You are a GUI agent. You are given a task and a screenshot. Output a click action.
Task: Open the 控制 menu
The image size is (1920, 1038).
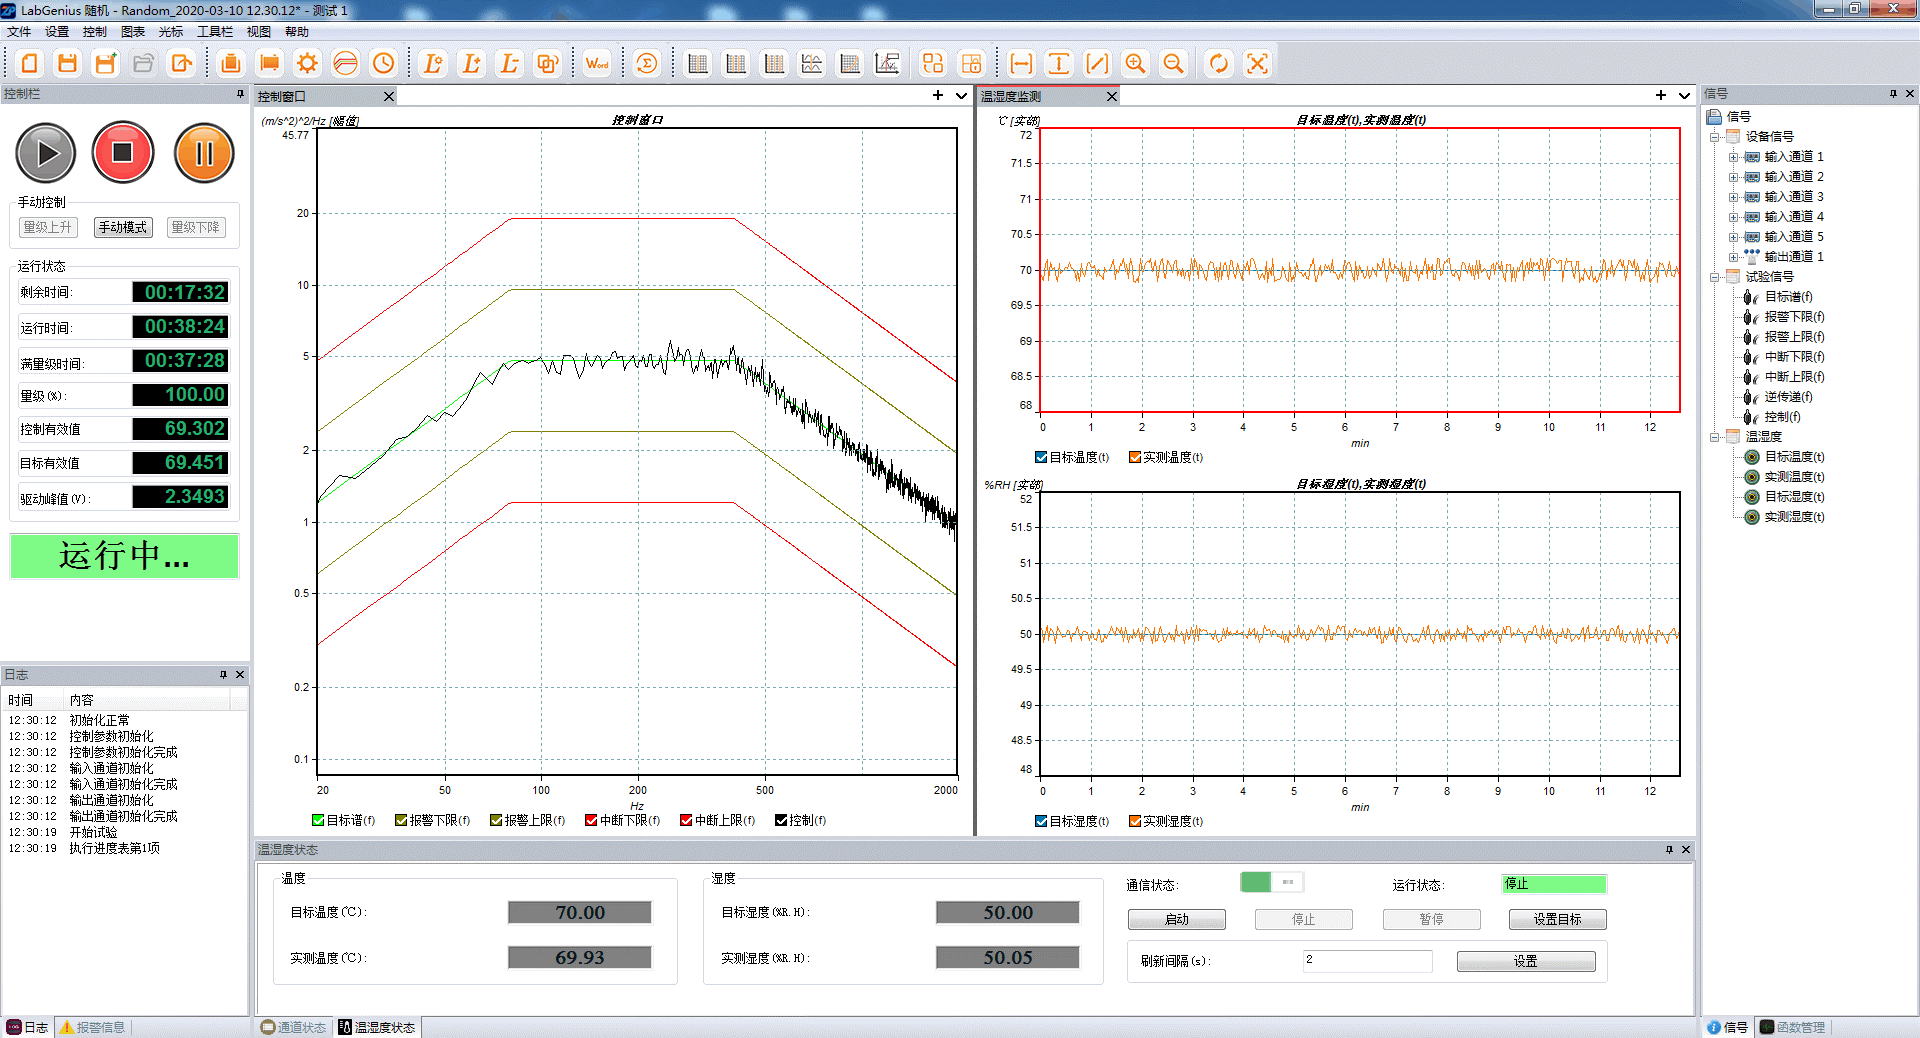pyautogui.click(x=95, y=32)
